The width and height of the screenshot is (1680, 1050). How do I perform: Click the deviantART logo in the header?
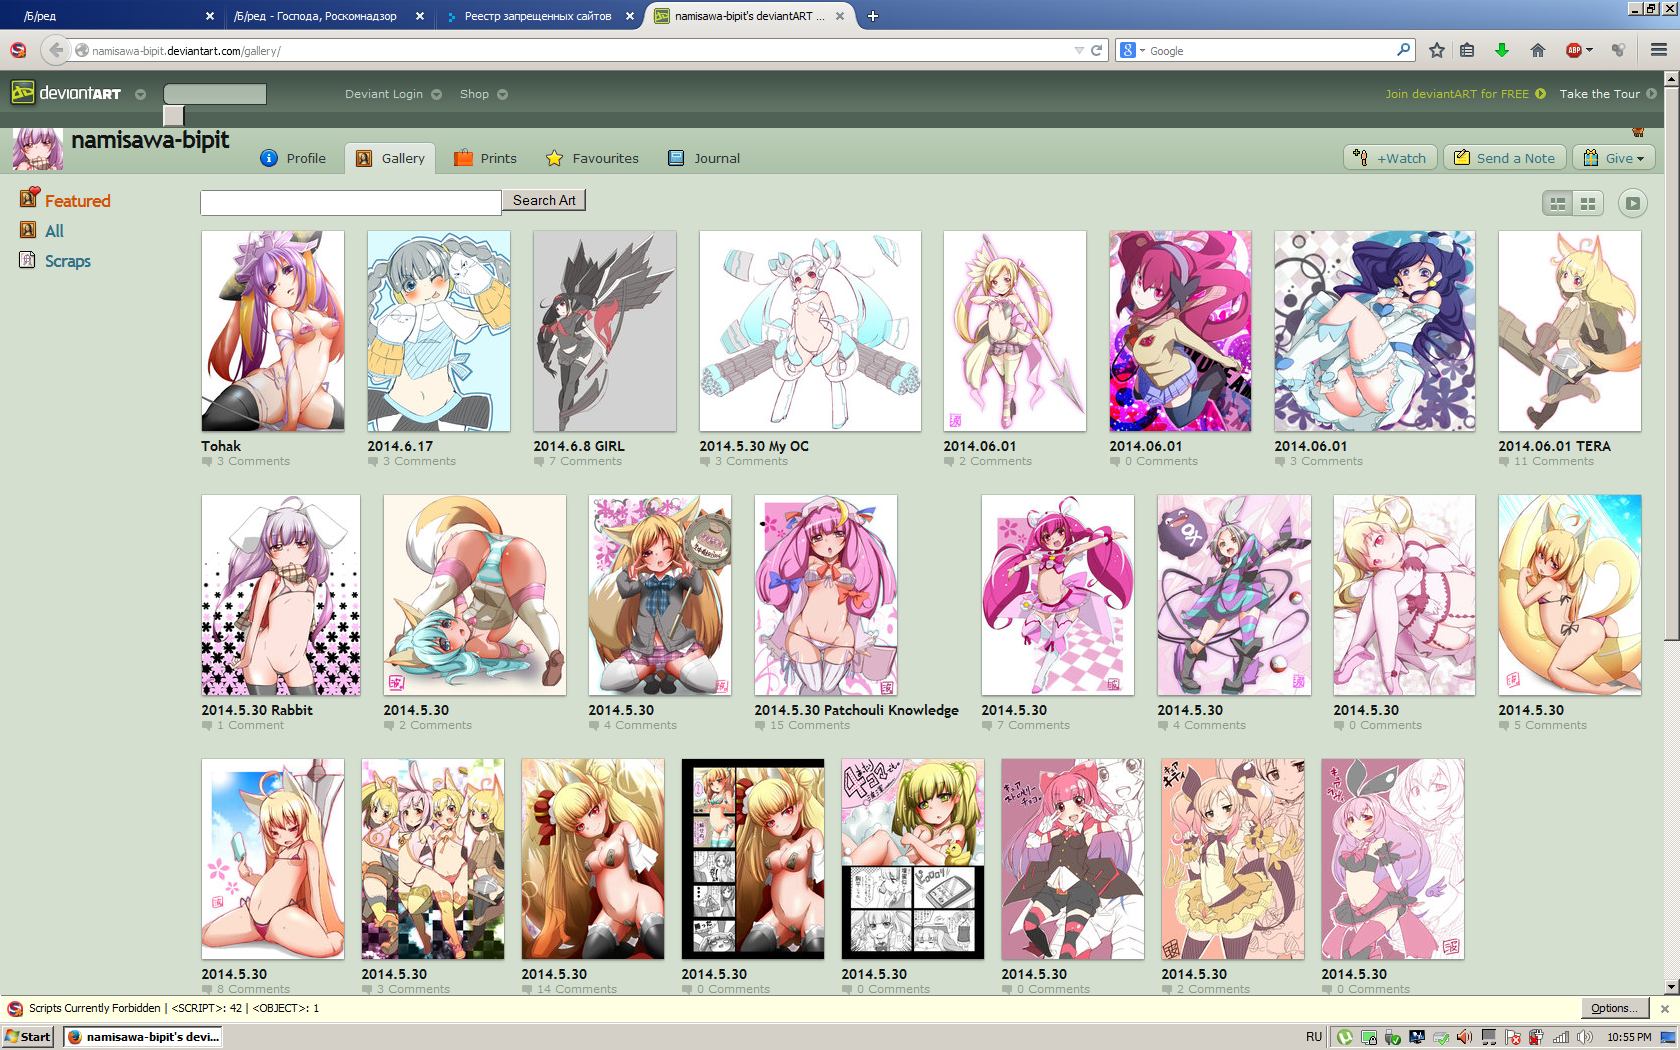(x=66, y=93)
